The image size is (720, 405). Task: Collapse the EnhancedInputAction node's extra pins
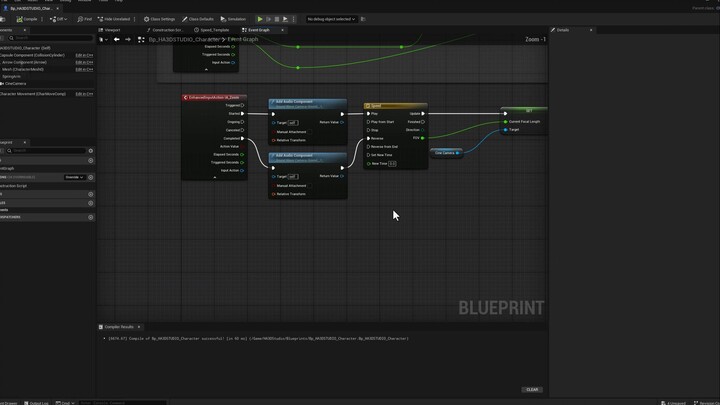[214, 178]
